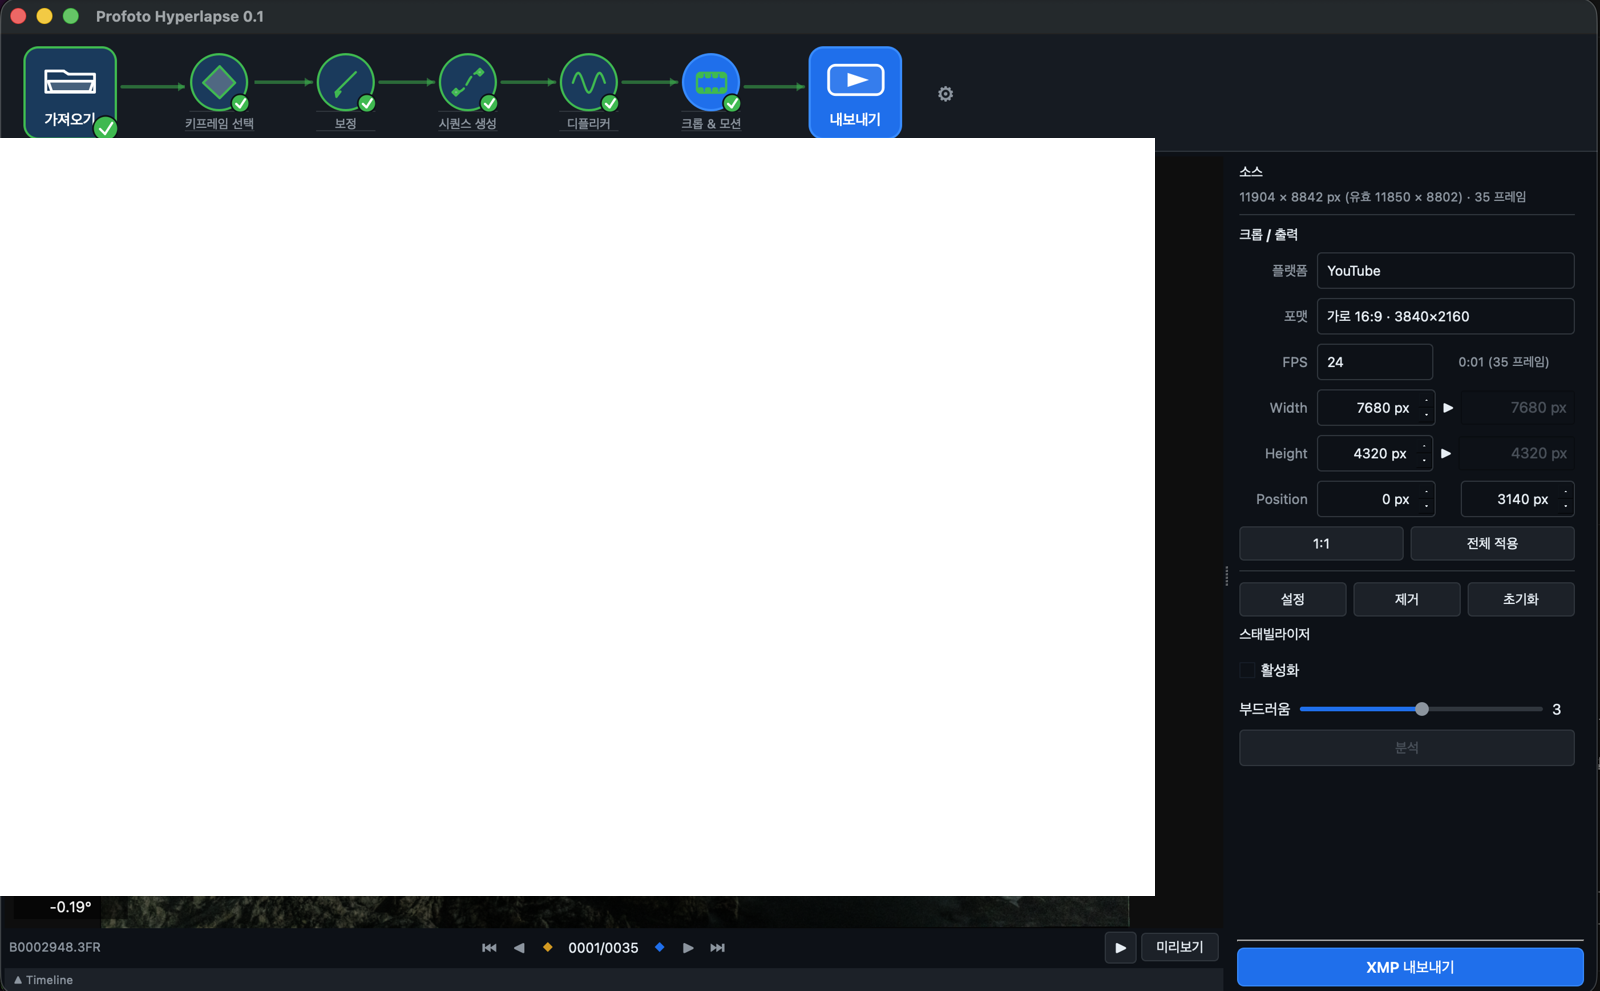Click the filename B0002948.3FR
Image resolution: width=1600 pixels, height=991 pixels.
pos(55,947)
